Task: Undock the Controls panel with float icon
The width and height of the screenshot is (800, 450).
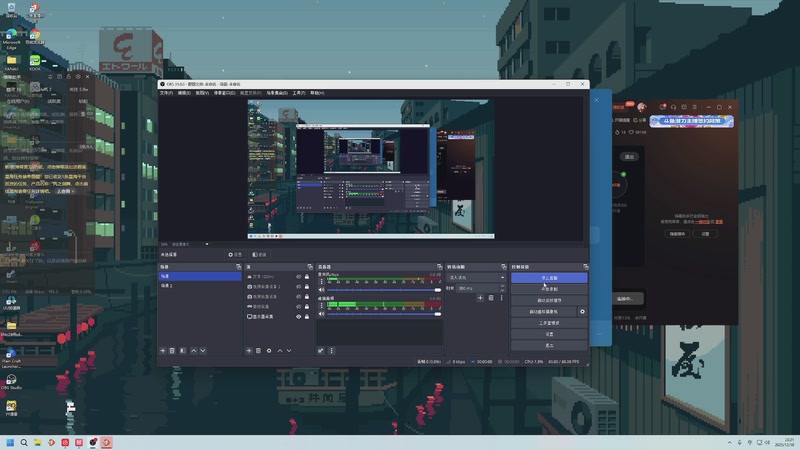Action: (585, 267)
